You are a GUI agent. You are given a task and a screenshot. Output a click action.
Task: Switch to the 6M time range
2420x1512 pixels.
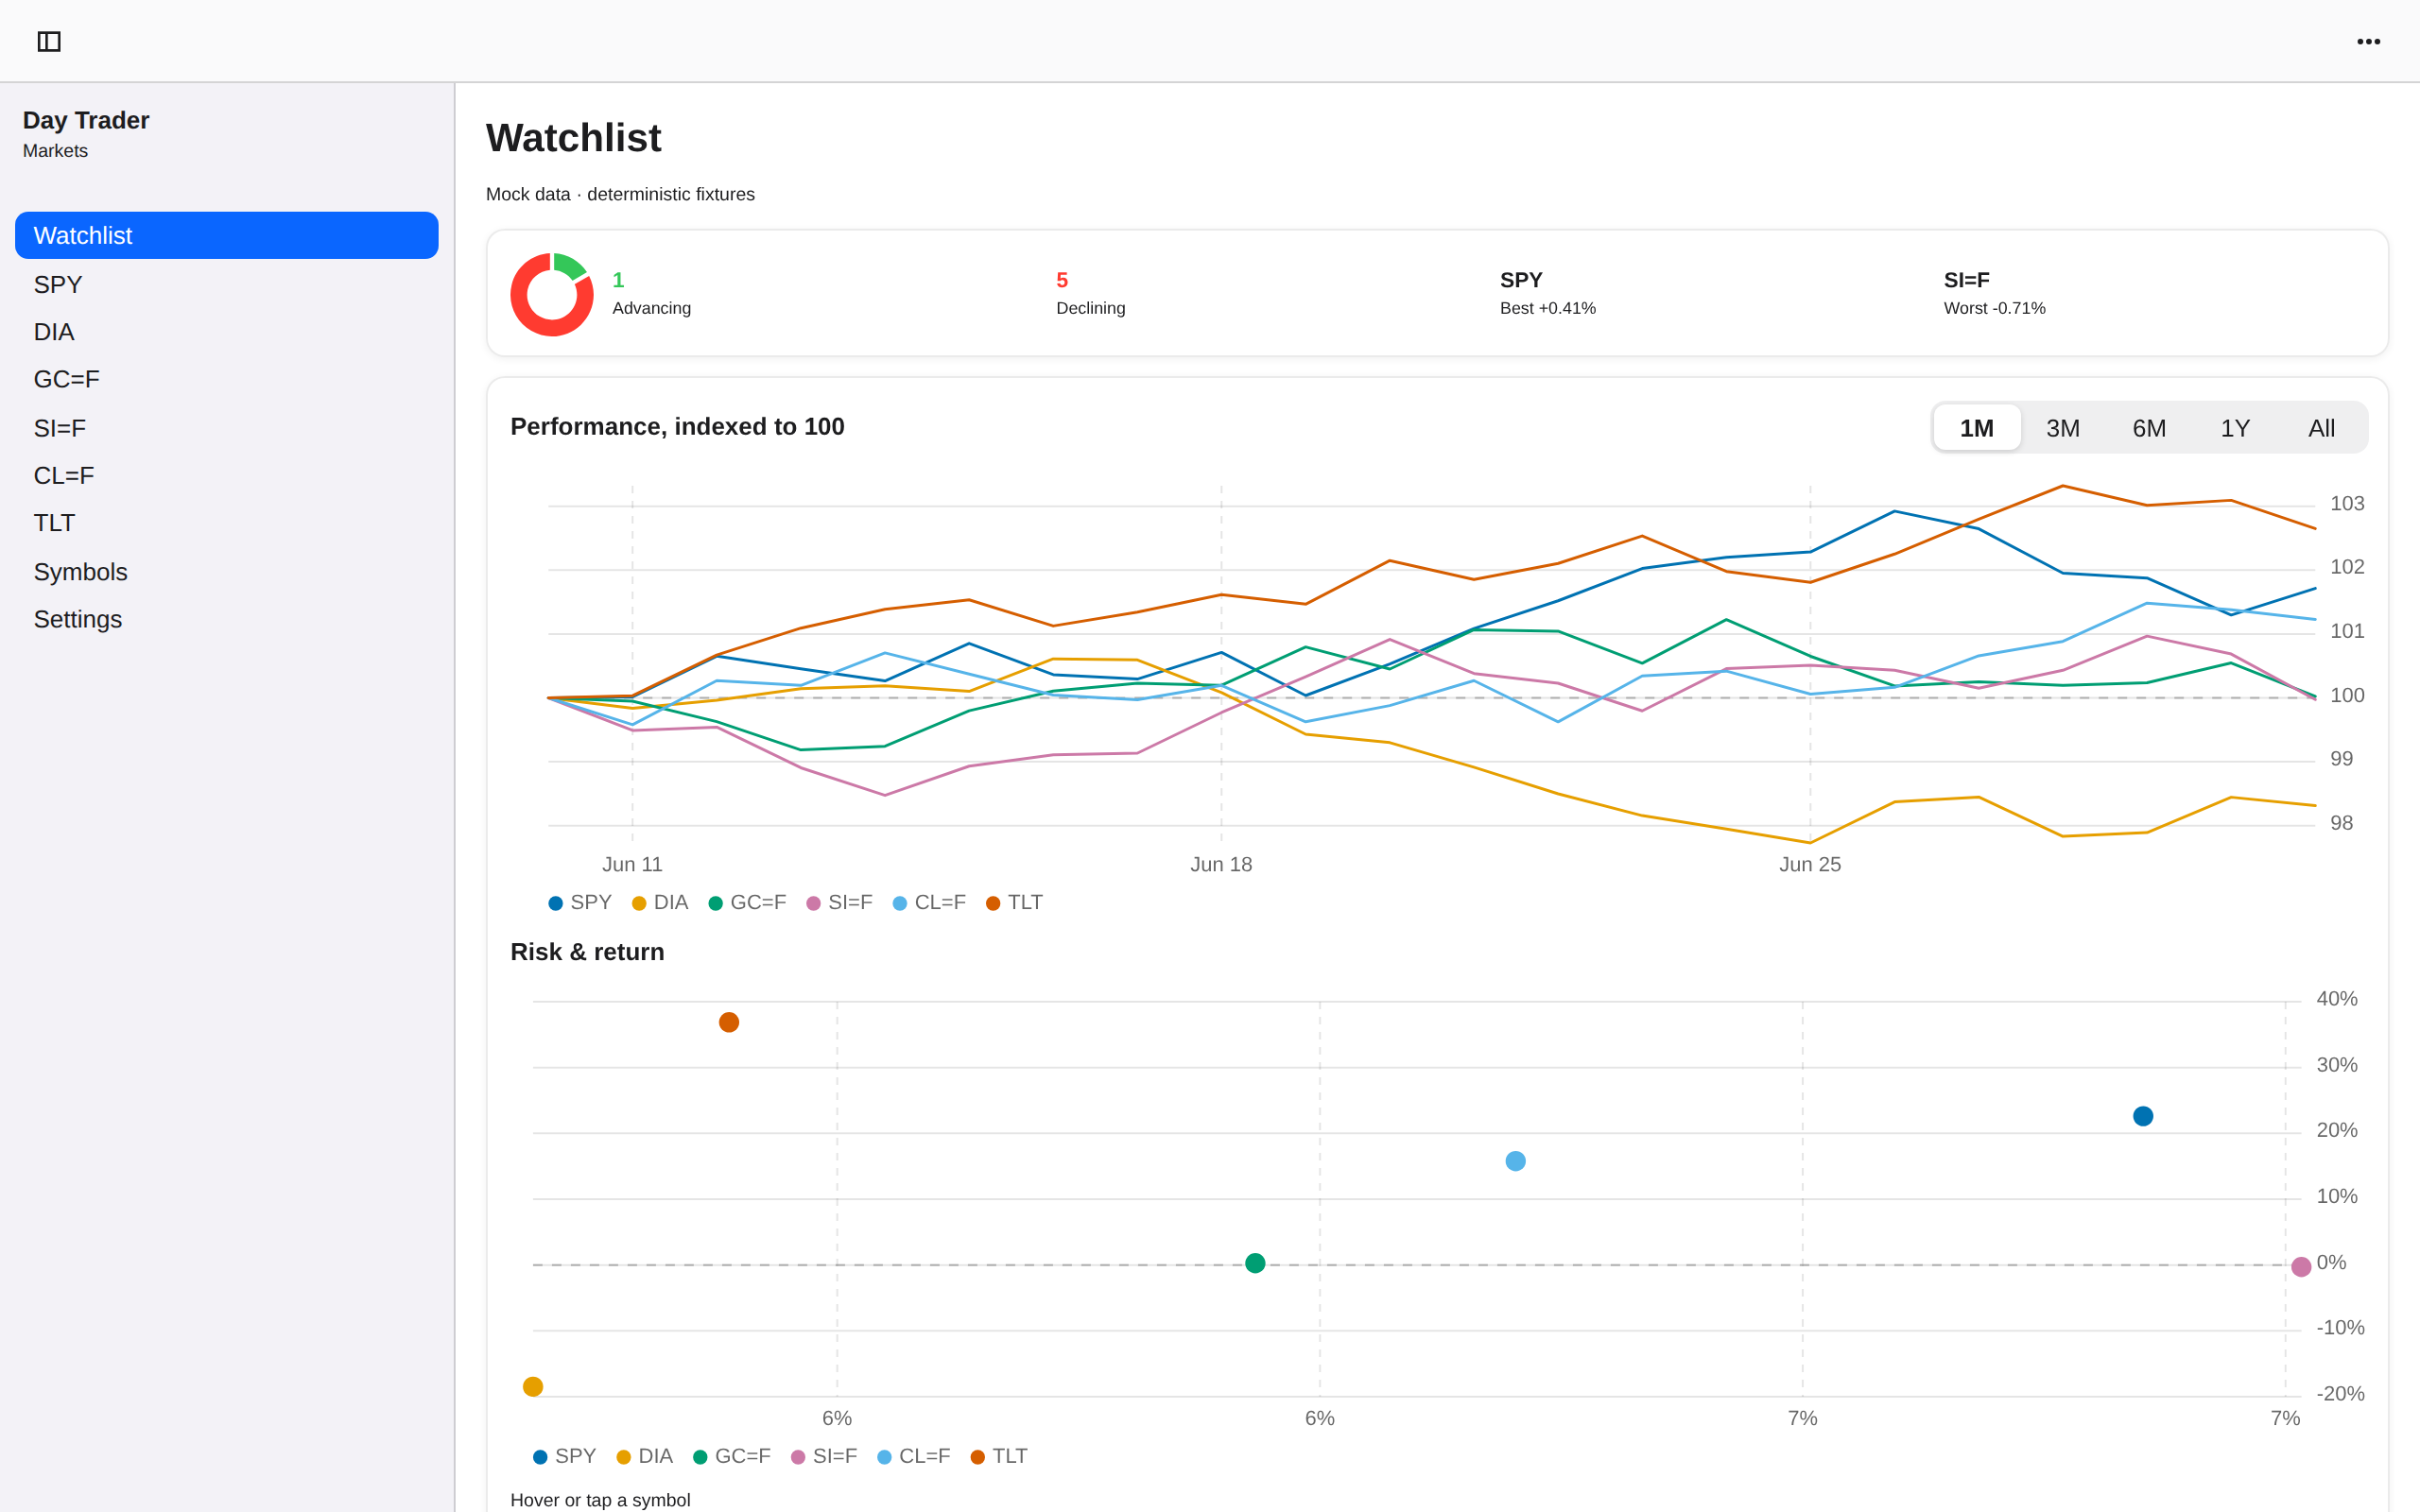(x=2149, y=428)
